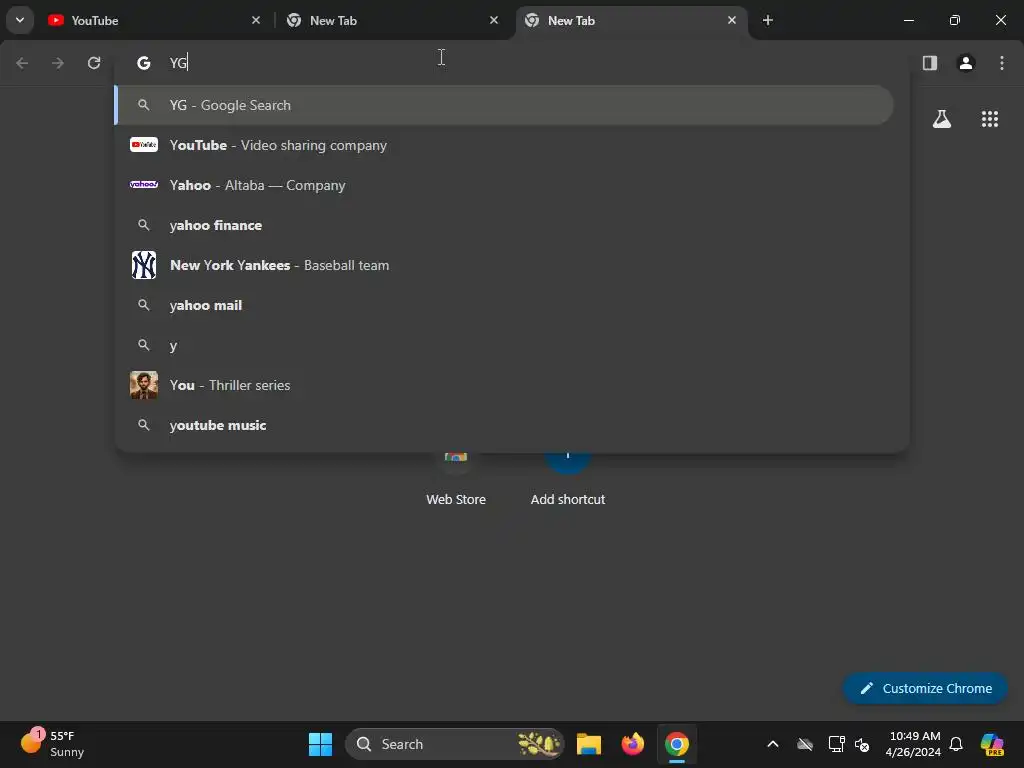Launch Firefox from taskbar
The image size is (1024, 768).
point(632,744)
